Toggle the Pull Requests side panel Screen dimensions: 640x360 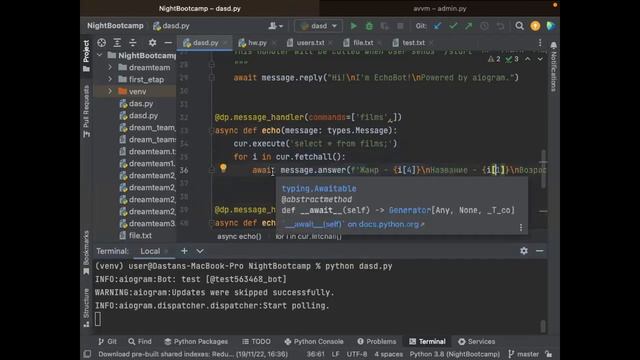86,111
